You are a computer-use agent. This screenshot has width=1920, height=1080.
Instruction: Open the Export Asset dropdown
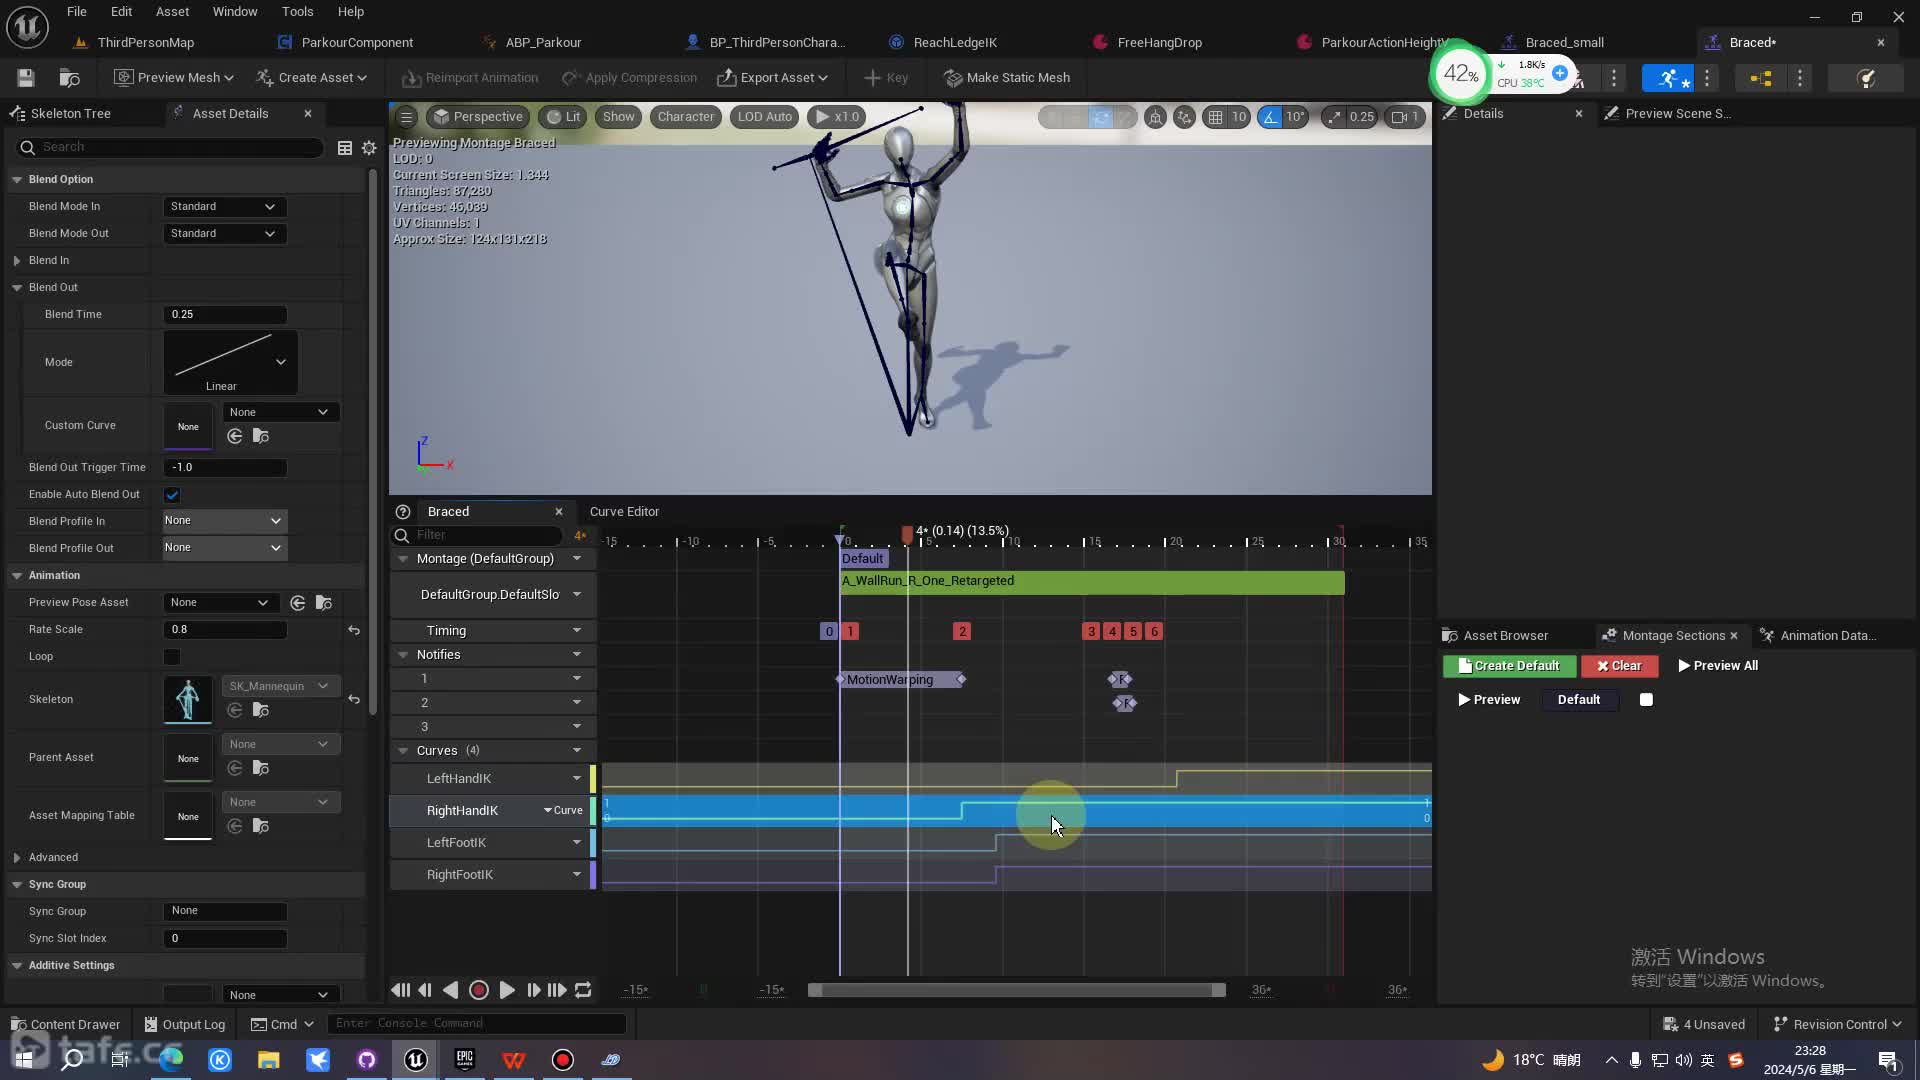point(773,78)
